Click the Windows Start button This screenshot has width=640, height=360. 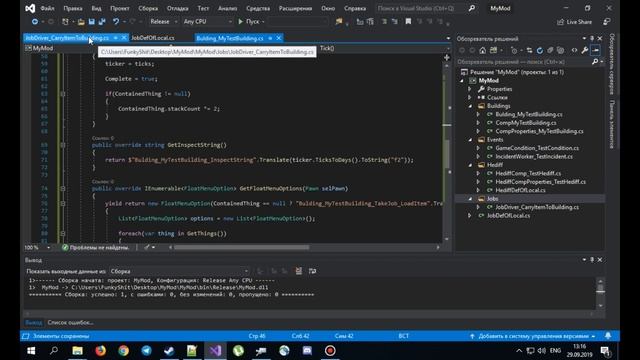coord(31,351)
